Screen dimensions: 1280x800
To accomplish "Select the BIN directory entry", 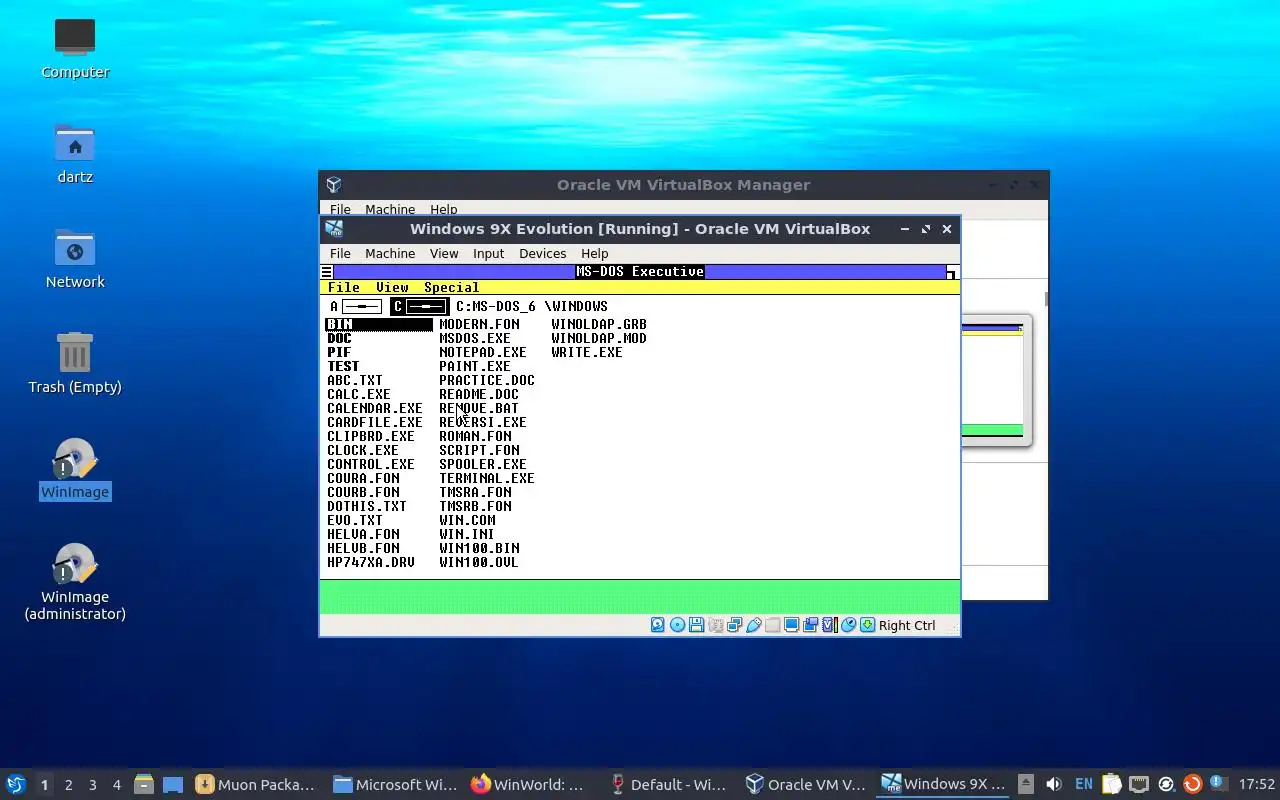I will (378, 324).
